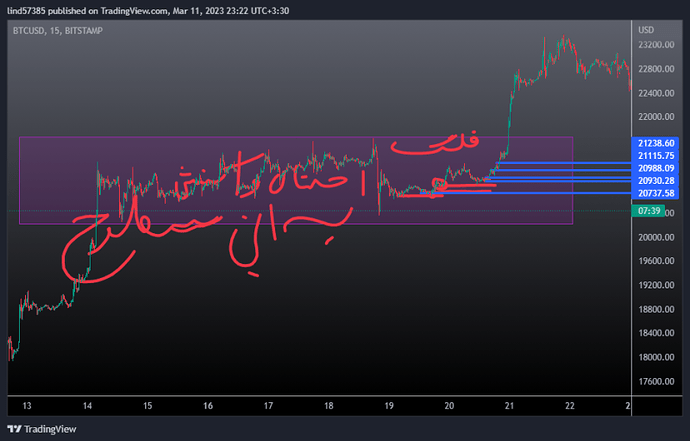Viewport: 690px width, 441px height.
Task: Click the 20737.58 blue price tag
Action: click(658, 192)
